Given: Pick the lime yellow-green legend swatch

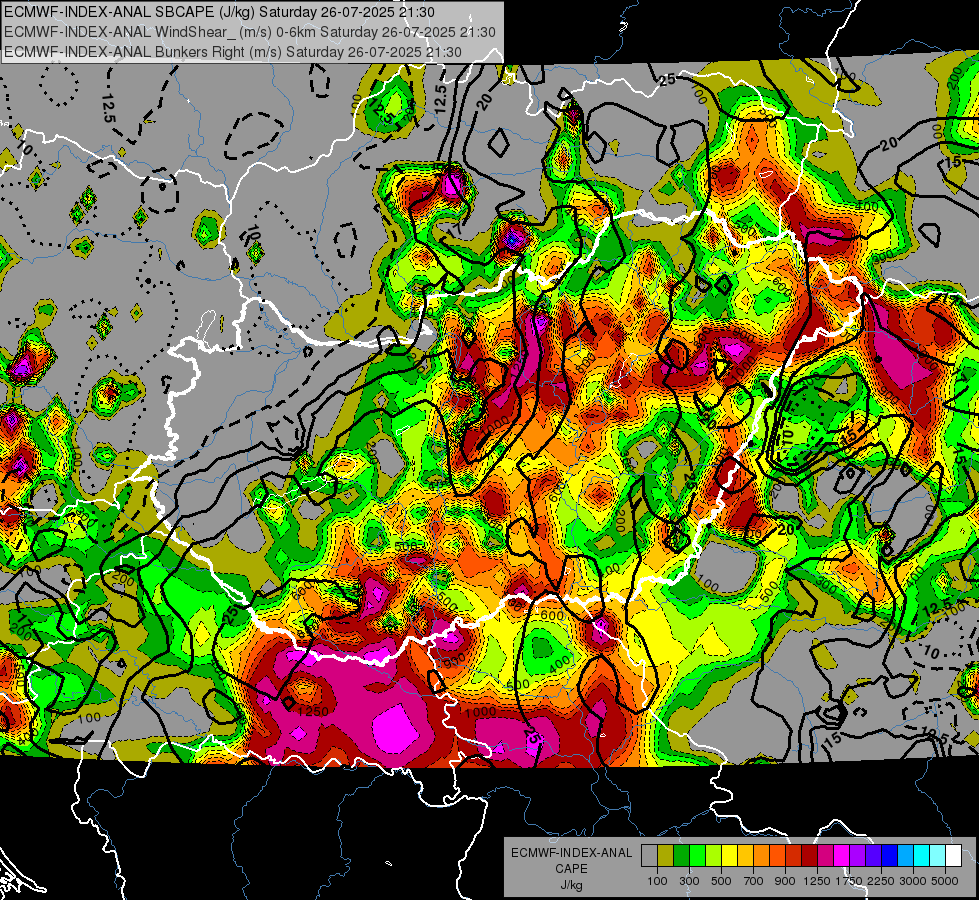Looking at the screenshot, I should pos(713,856).
